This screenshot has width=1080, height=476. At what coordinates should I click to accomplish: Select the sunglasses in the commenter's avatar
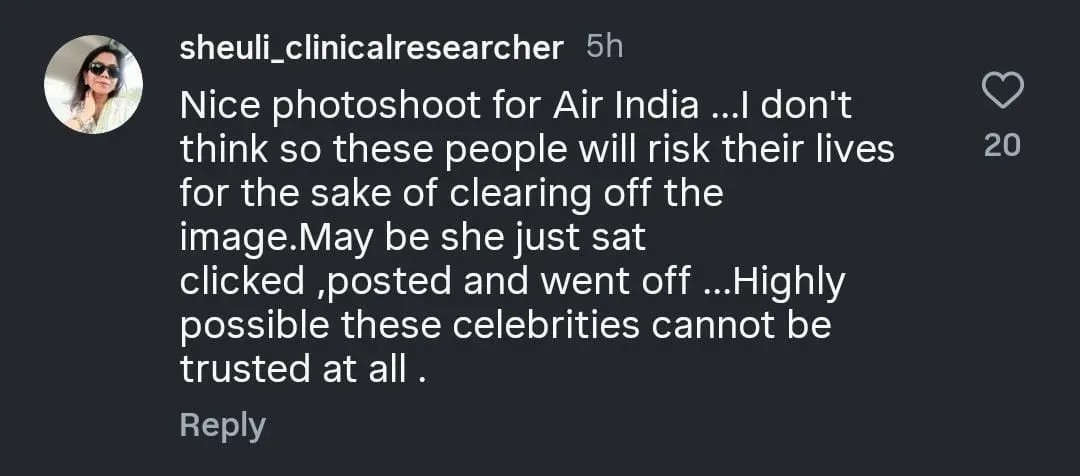click(x=104, y=69)
